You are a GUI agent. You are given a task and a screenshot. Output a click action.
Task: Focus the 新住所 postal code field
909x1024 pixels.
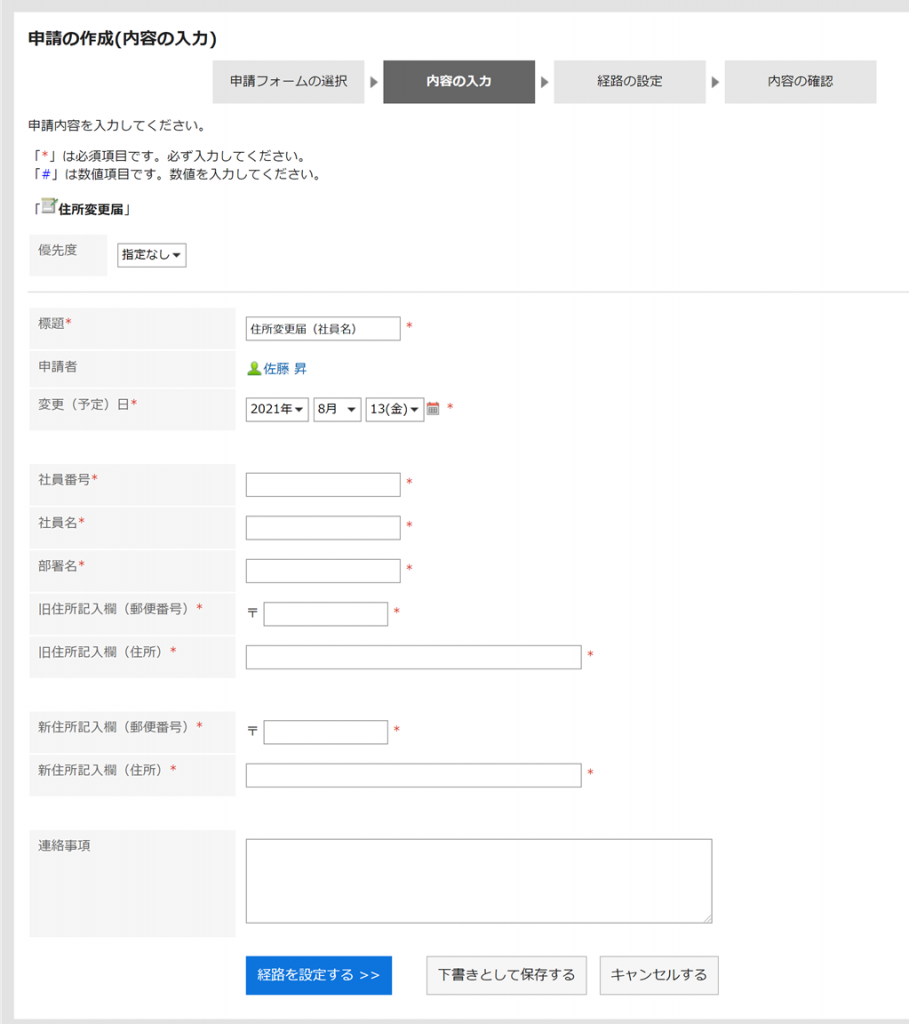pos(326,732)
